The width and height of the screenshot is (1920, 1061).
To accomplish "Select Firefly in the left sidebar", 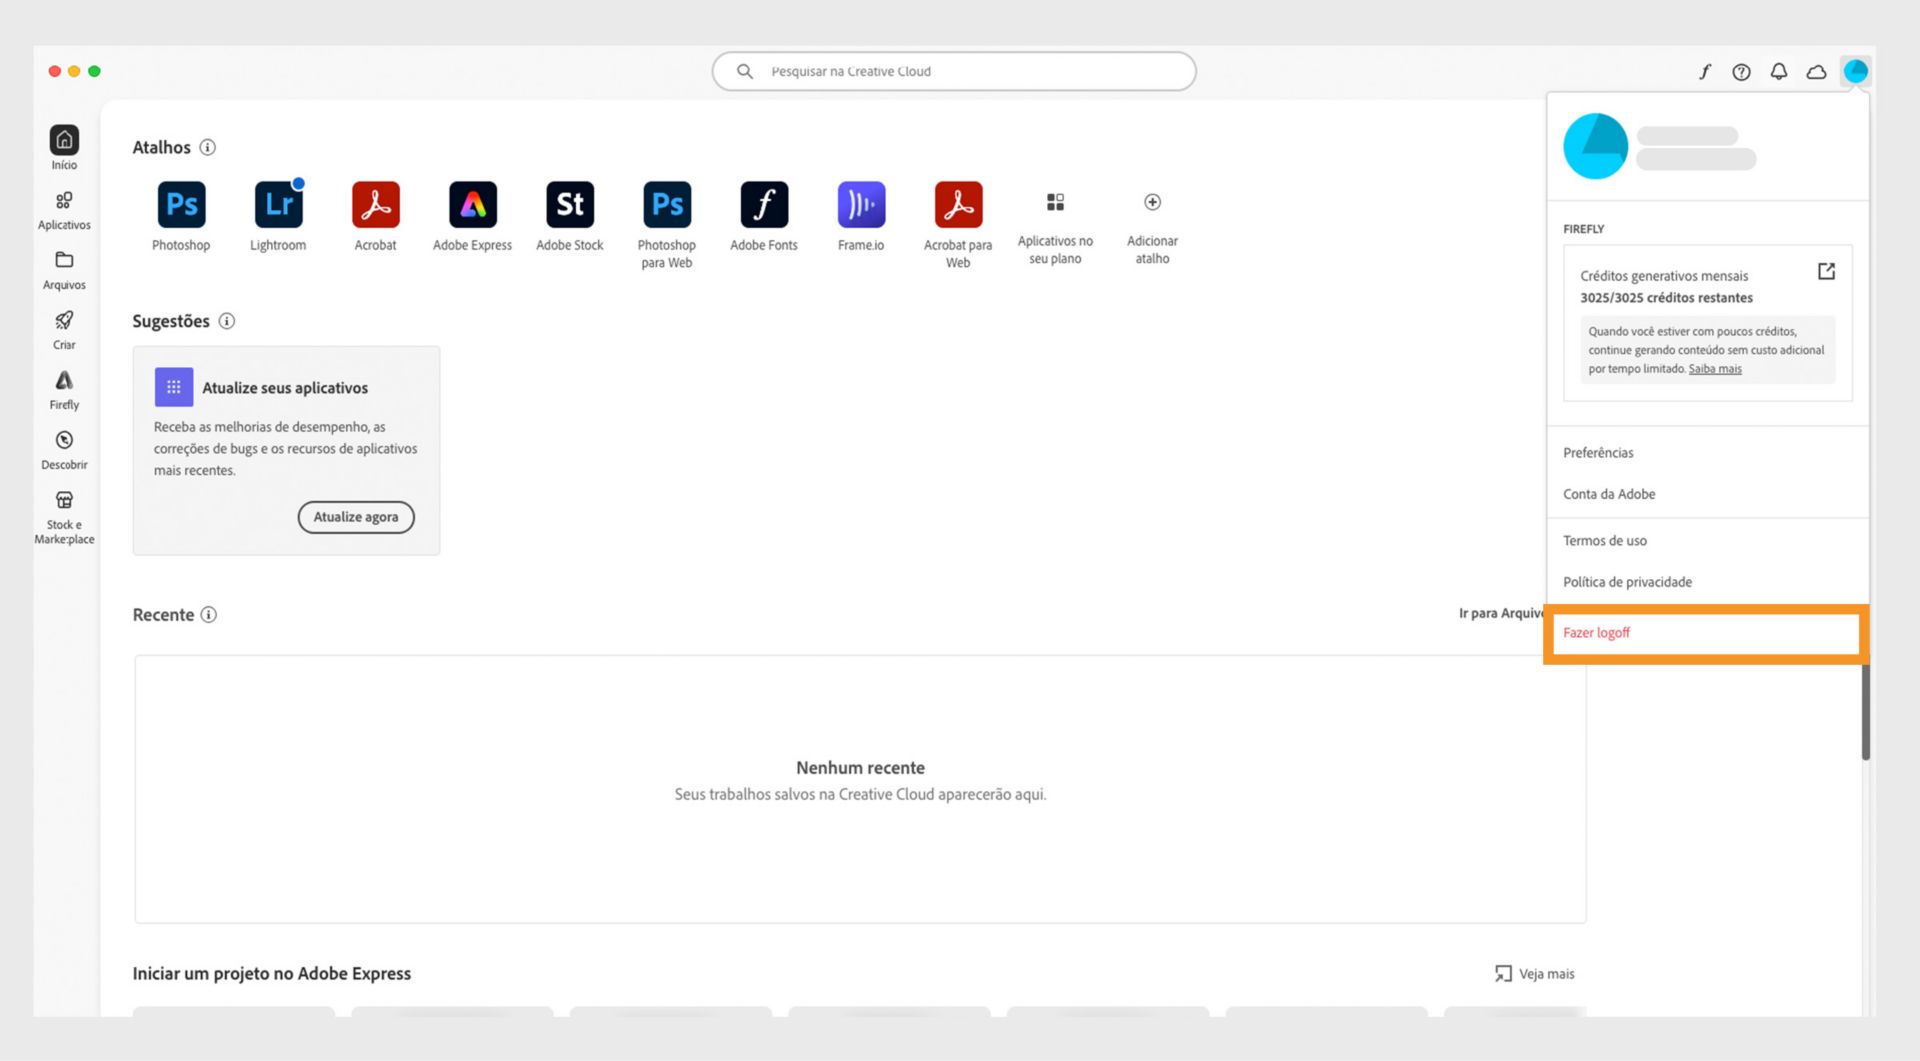I will (63, 389).
